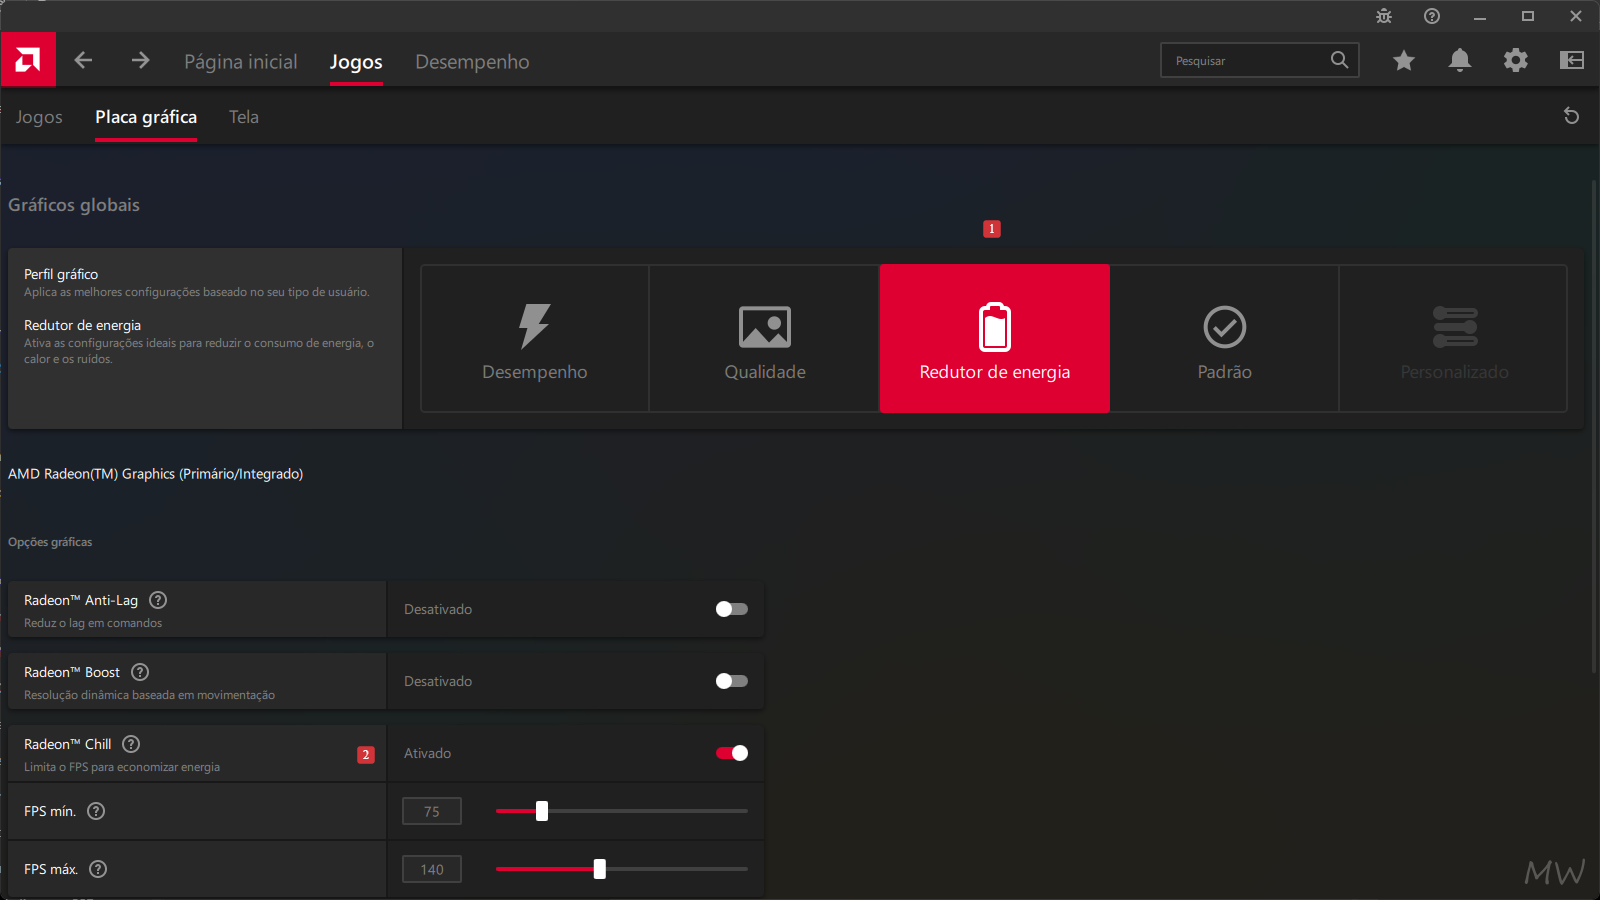Screen dimensions: 1600x900
Task: Open notifications bell icon
Action: click(x=1460, y=60)
